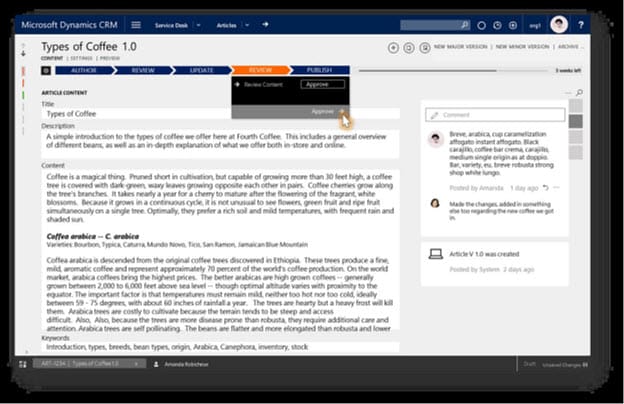This screenshot has width=624, height=404.
Task: Expand the Service Desk dropdown arrow
Action: (x=199, y=25)
